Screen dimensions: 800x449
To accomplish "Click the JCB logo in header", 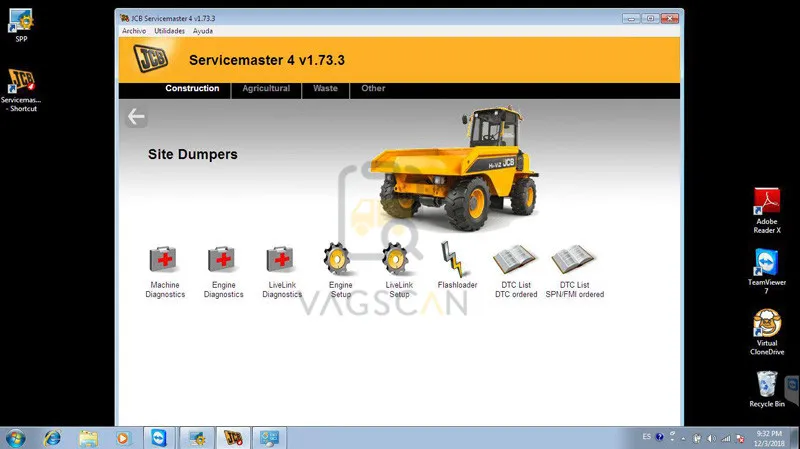I will click(x=151, y=59).
